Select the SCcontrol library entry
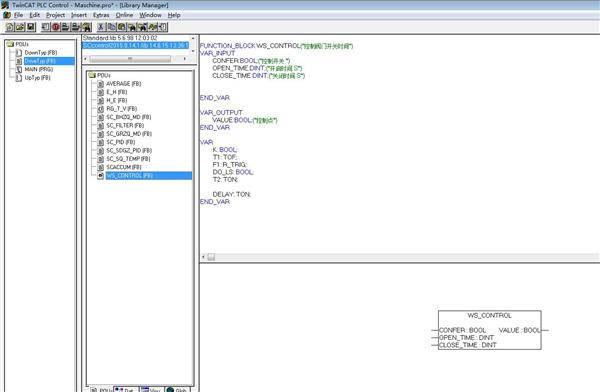 [135, 45]
